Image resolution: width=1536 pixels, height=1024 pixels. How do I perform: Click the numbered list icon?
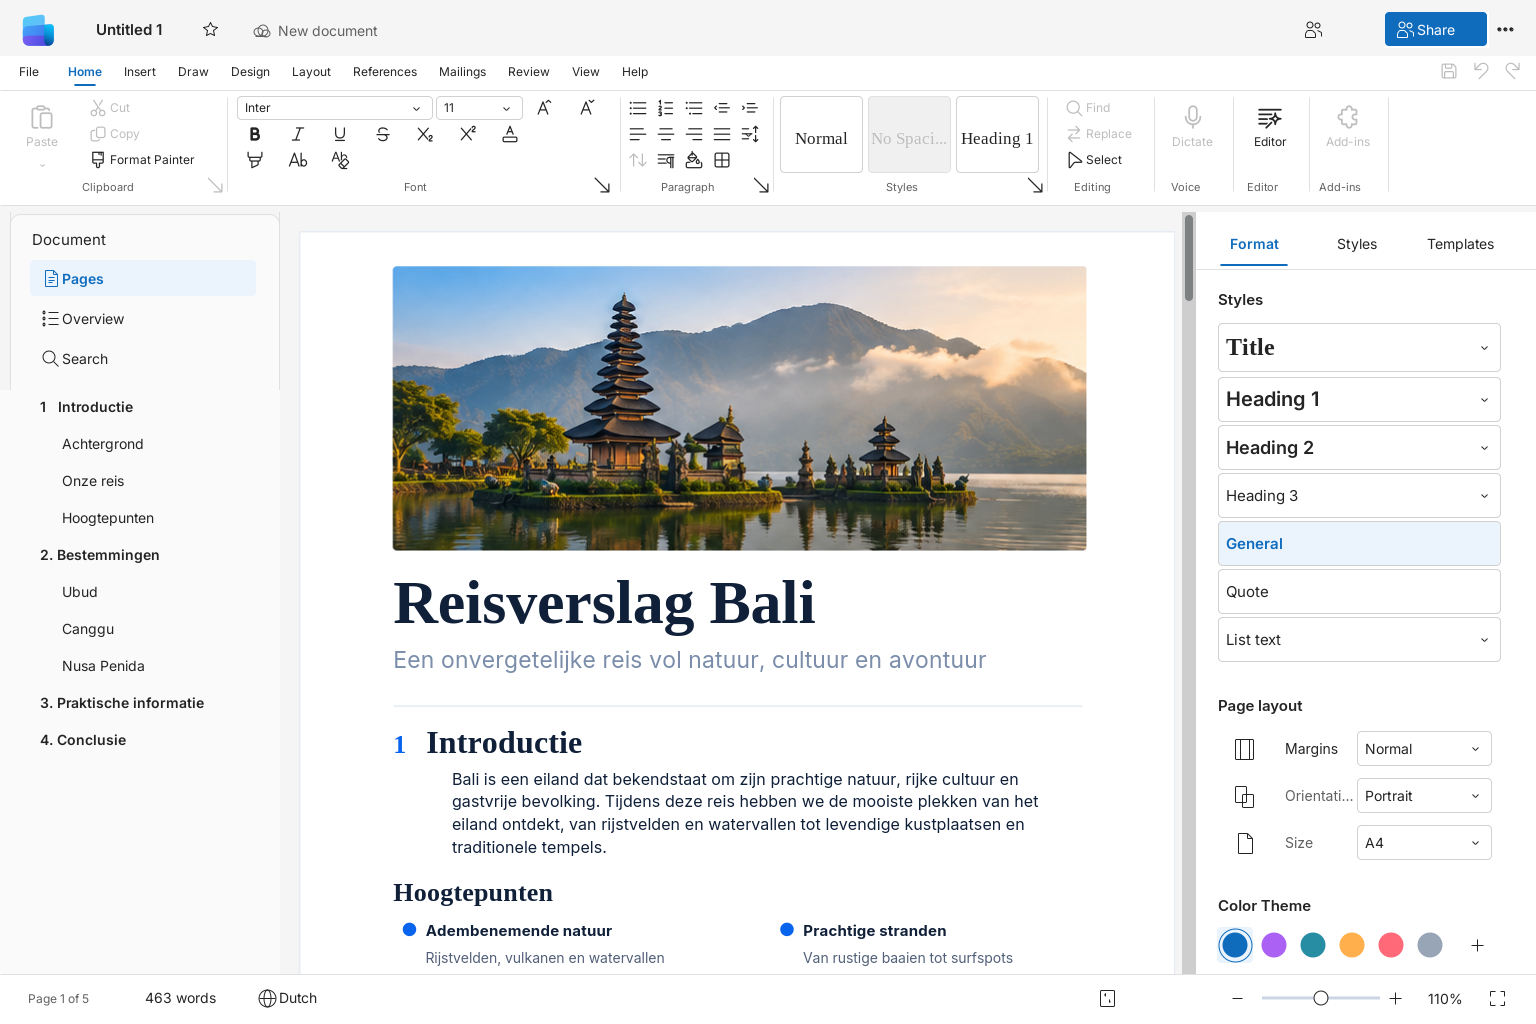point(666,108)
